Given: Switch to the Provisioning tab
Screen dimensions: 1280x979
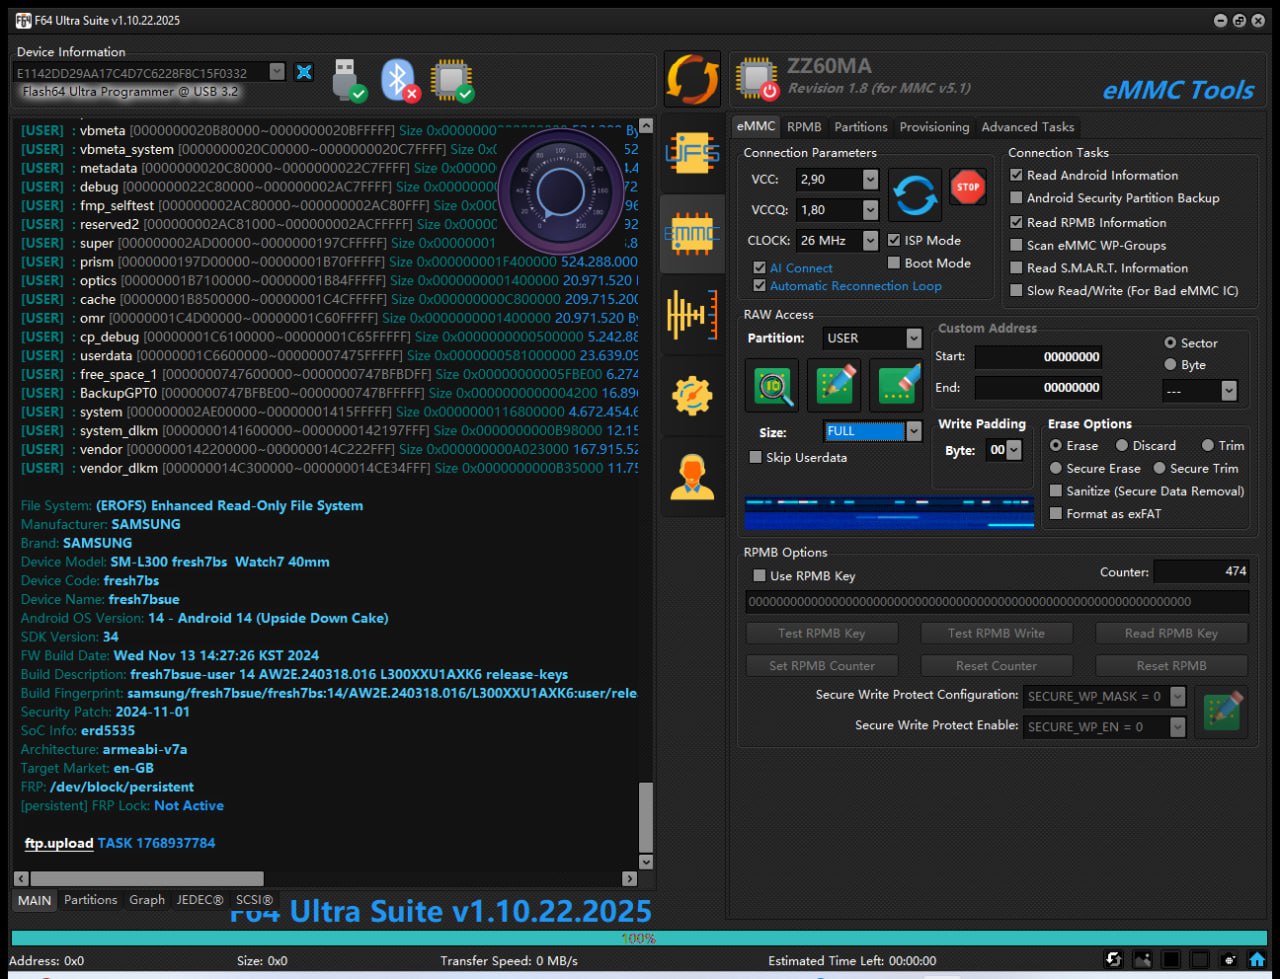Looking at the screenshot, I should [x=934, y=127].
